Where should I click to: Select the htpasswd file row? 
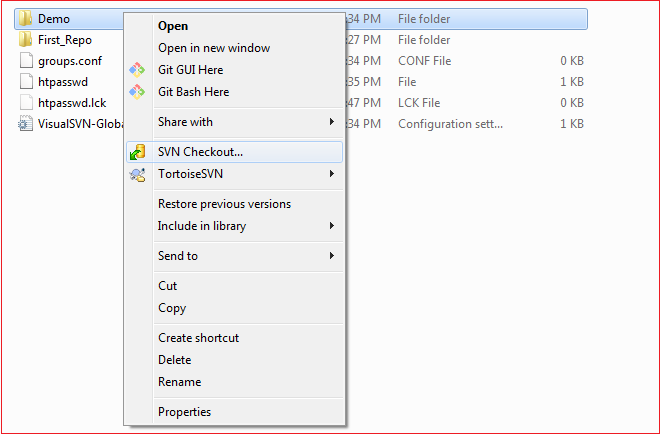(x=301, y=82)
